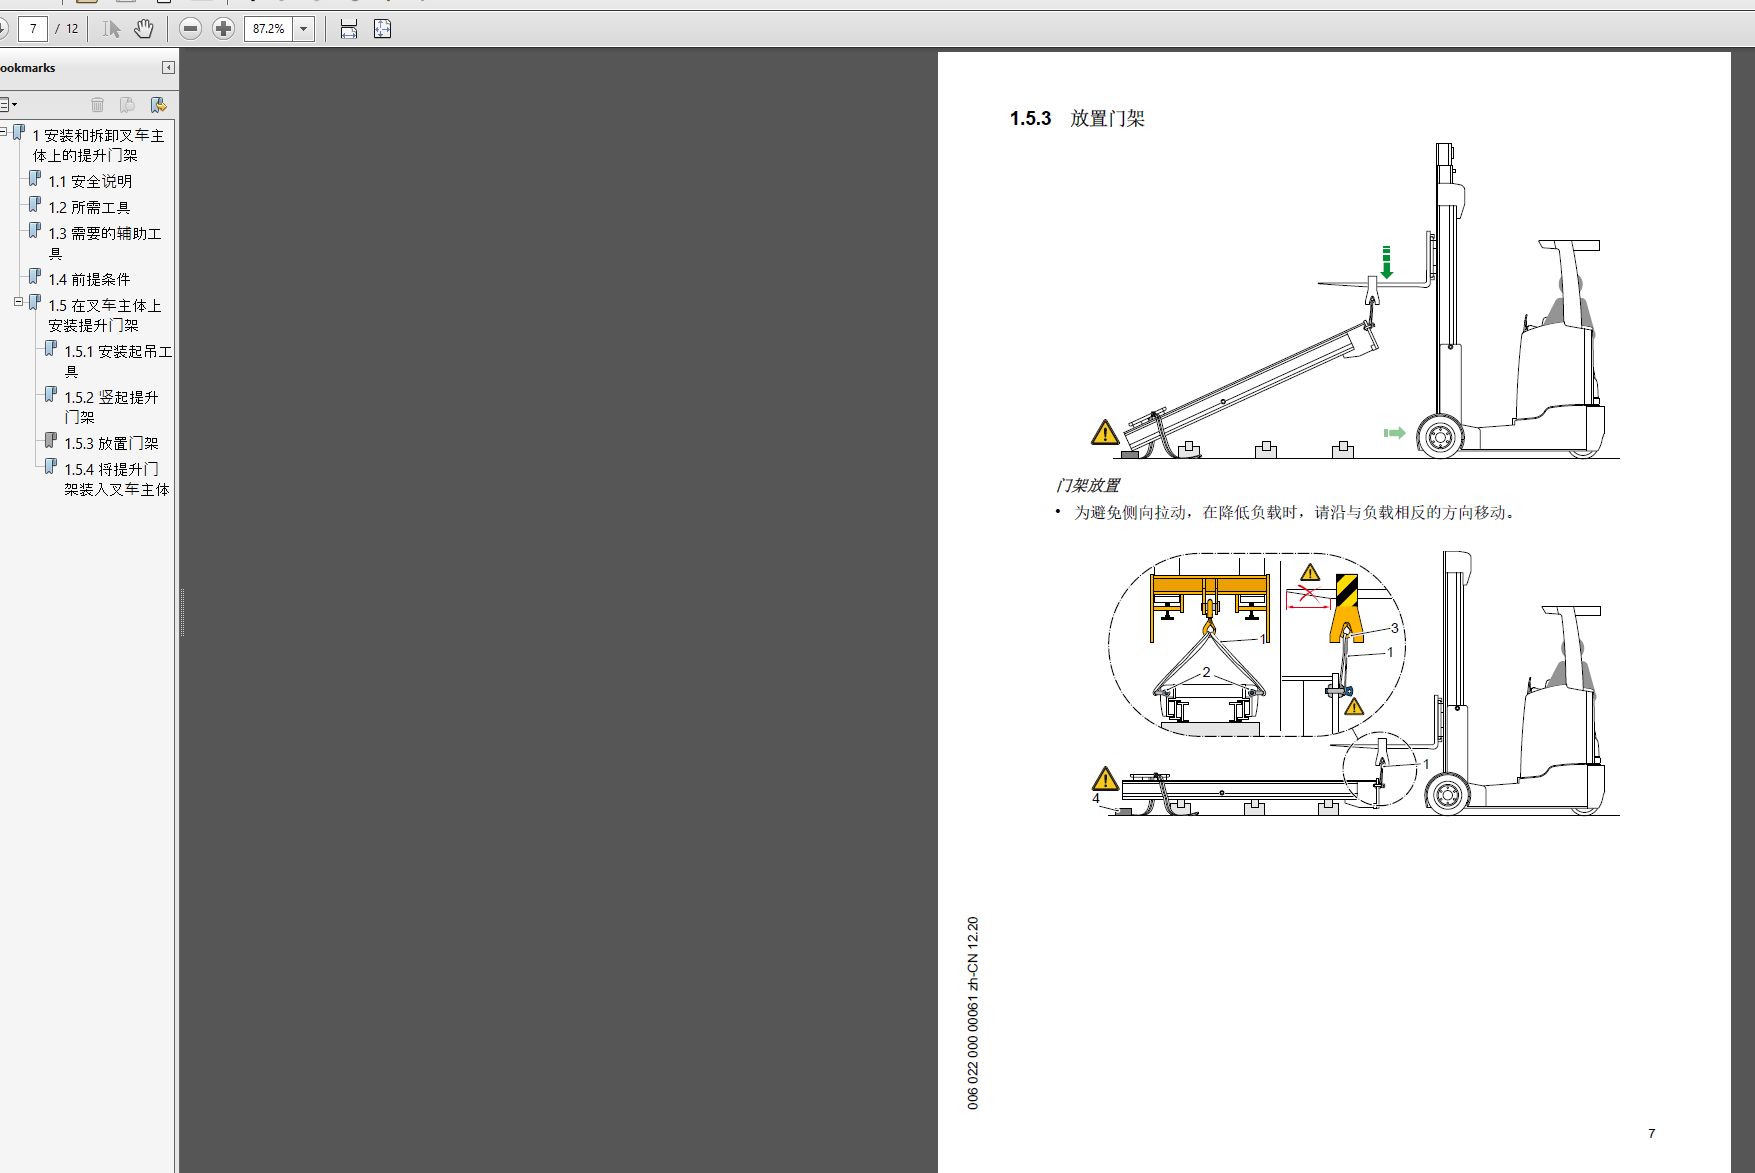This screenshot has height=1173, width=1755.
Task: Open the bookmarks options menu dropdown
Action: tap(8, 105)
